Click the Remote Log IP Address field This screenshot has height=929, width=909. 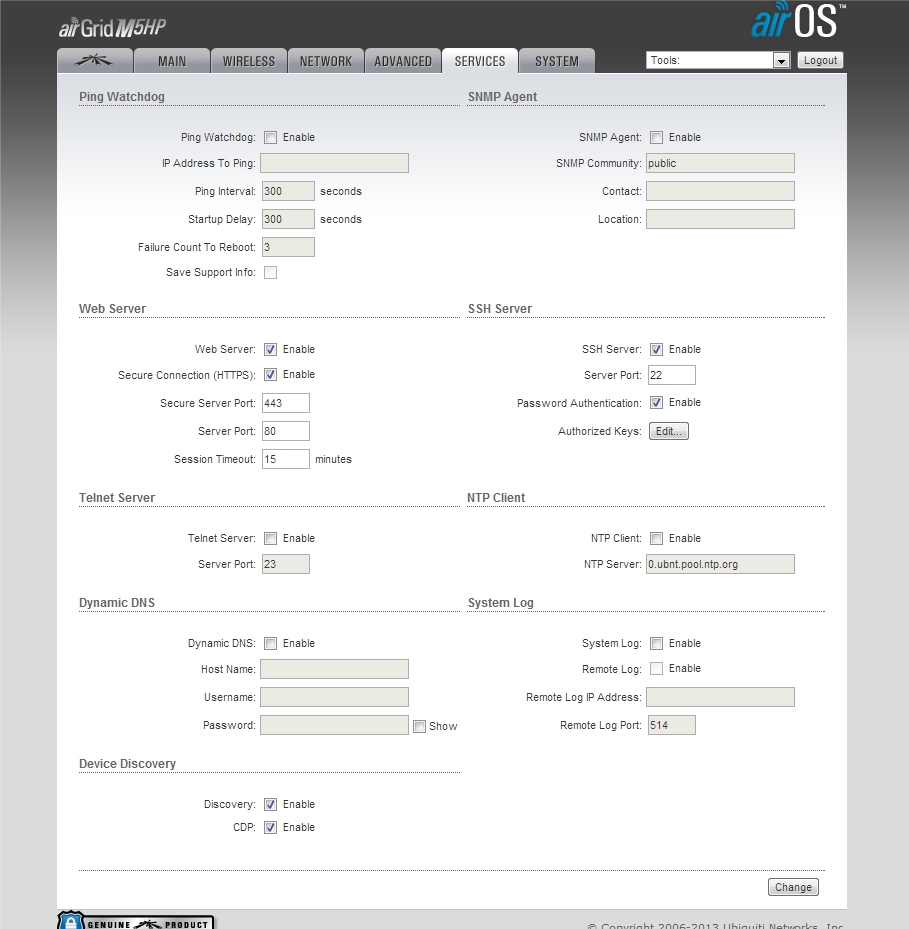(720, 697)
